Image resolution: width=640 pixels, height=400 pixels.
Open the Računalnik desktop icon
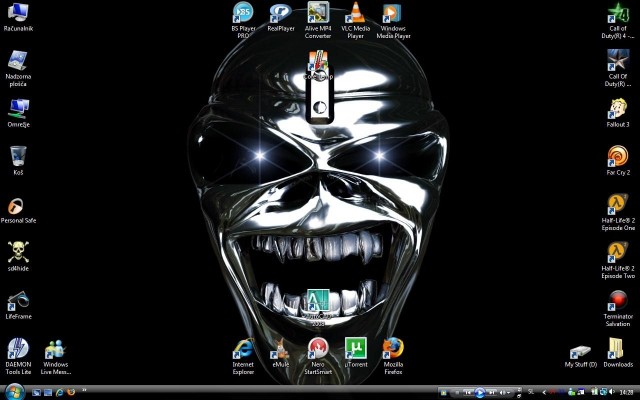coord(18,17)
